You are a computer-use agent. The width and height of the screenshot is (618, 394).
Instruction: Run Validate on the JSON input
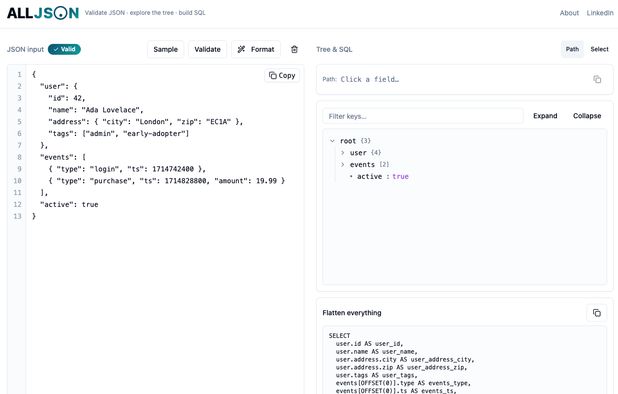207,49
